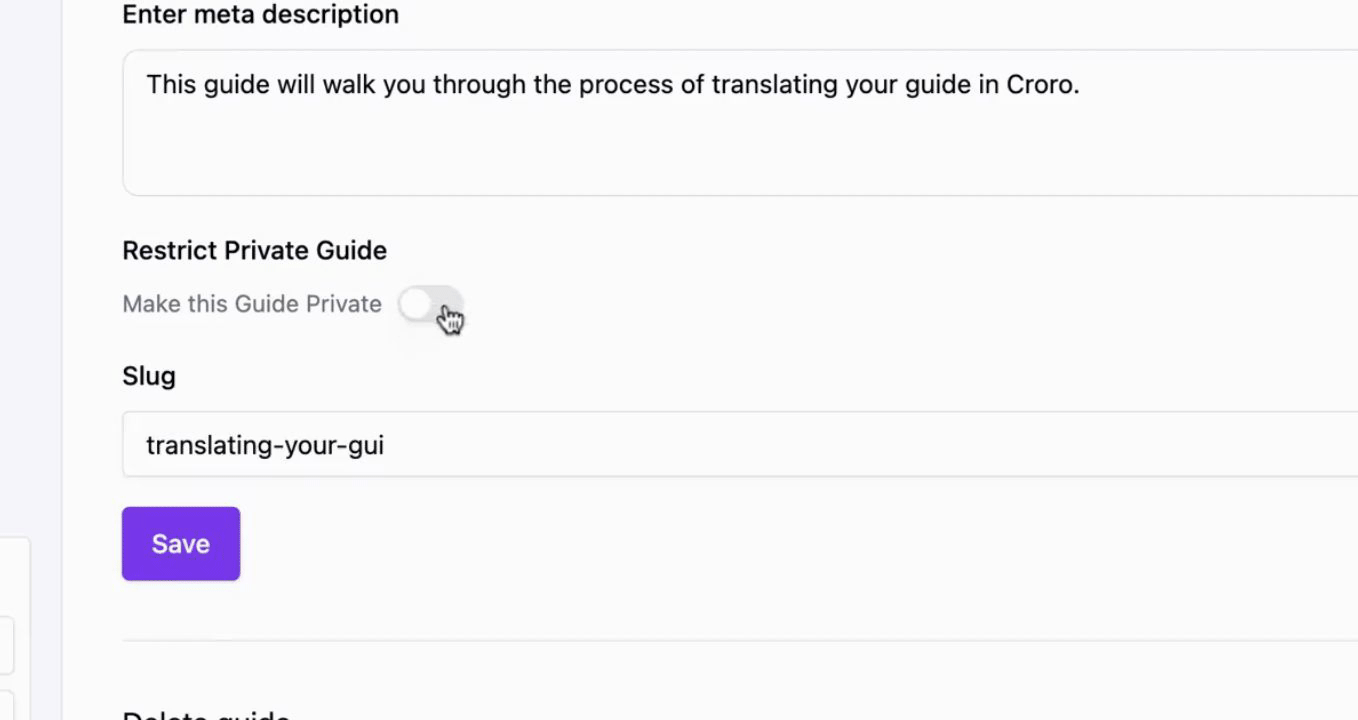The image size is (1358, 720).
Task: Select the Restrict Private Guide heading
Action: [254, 250]
